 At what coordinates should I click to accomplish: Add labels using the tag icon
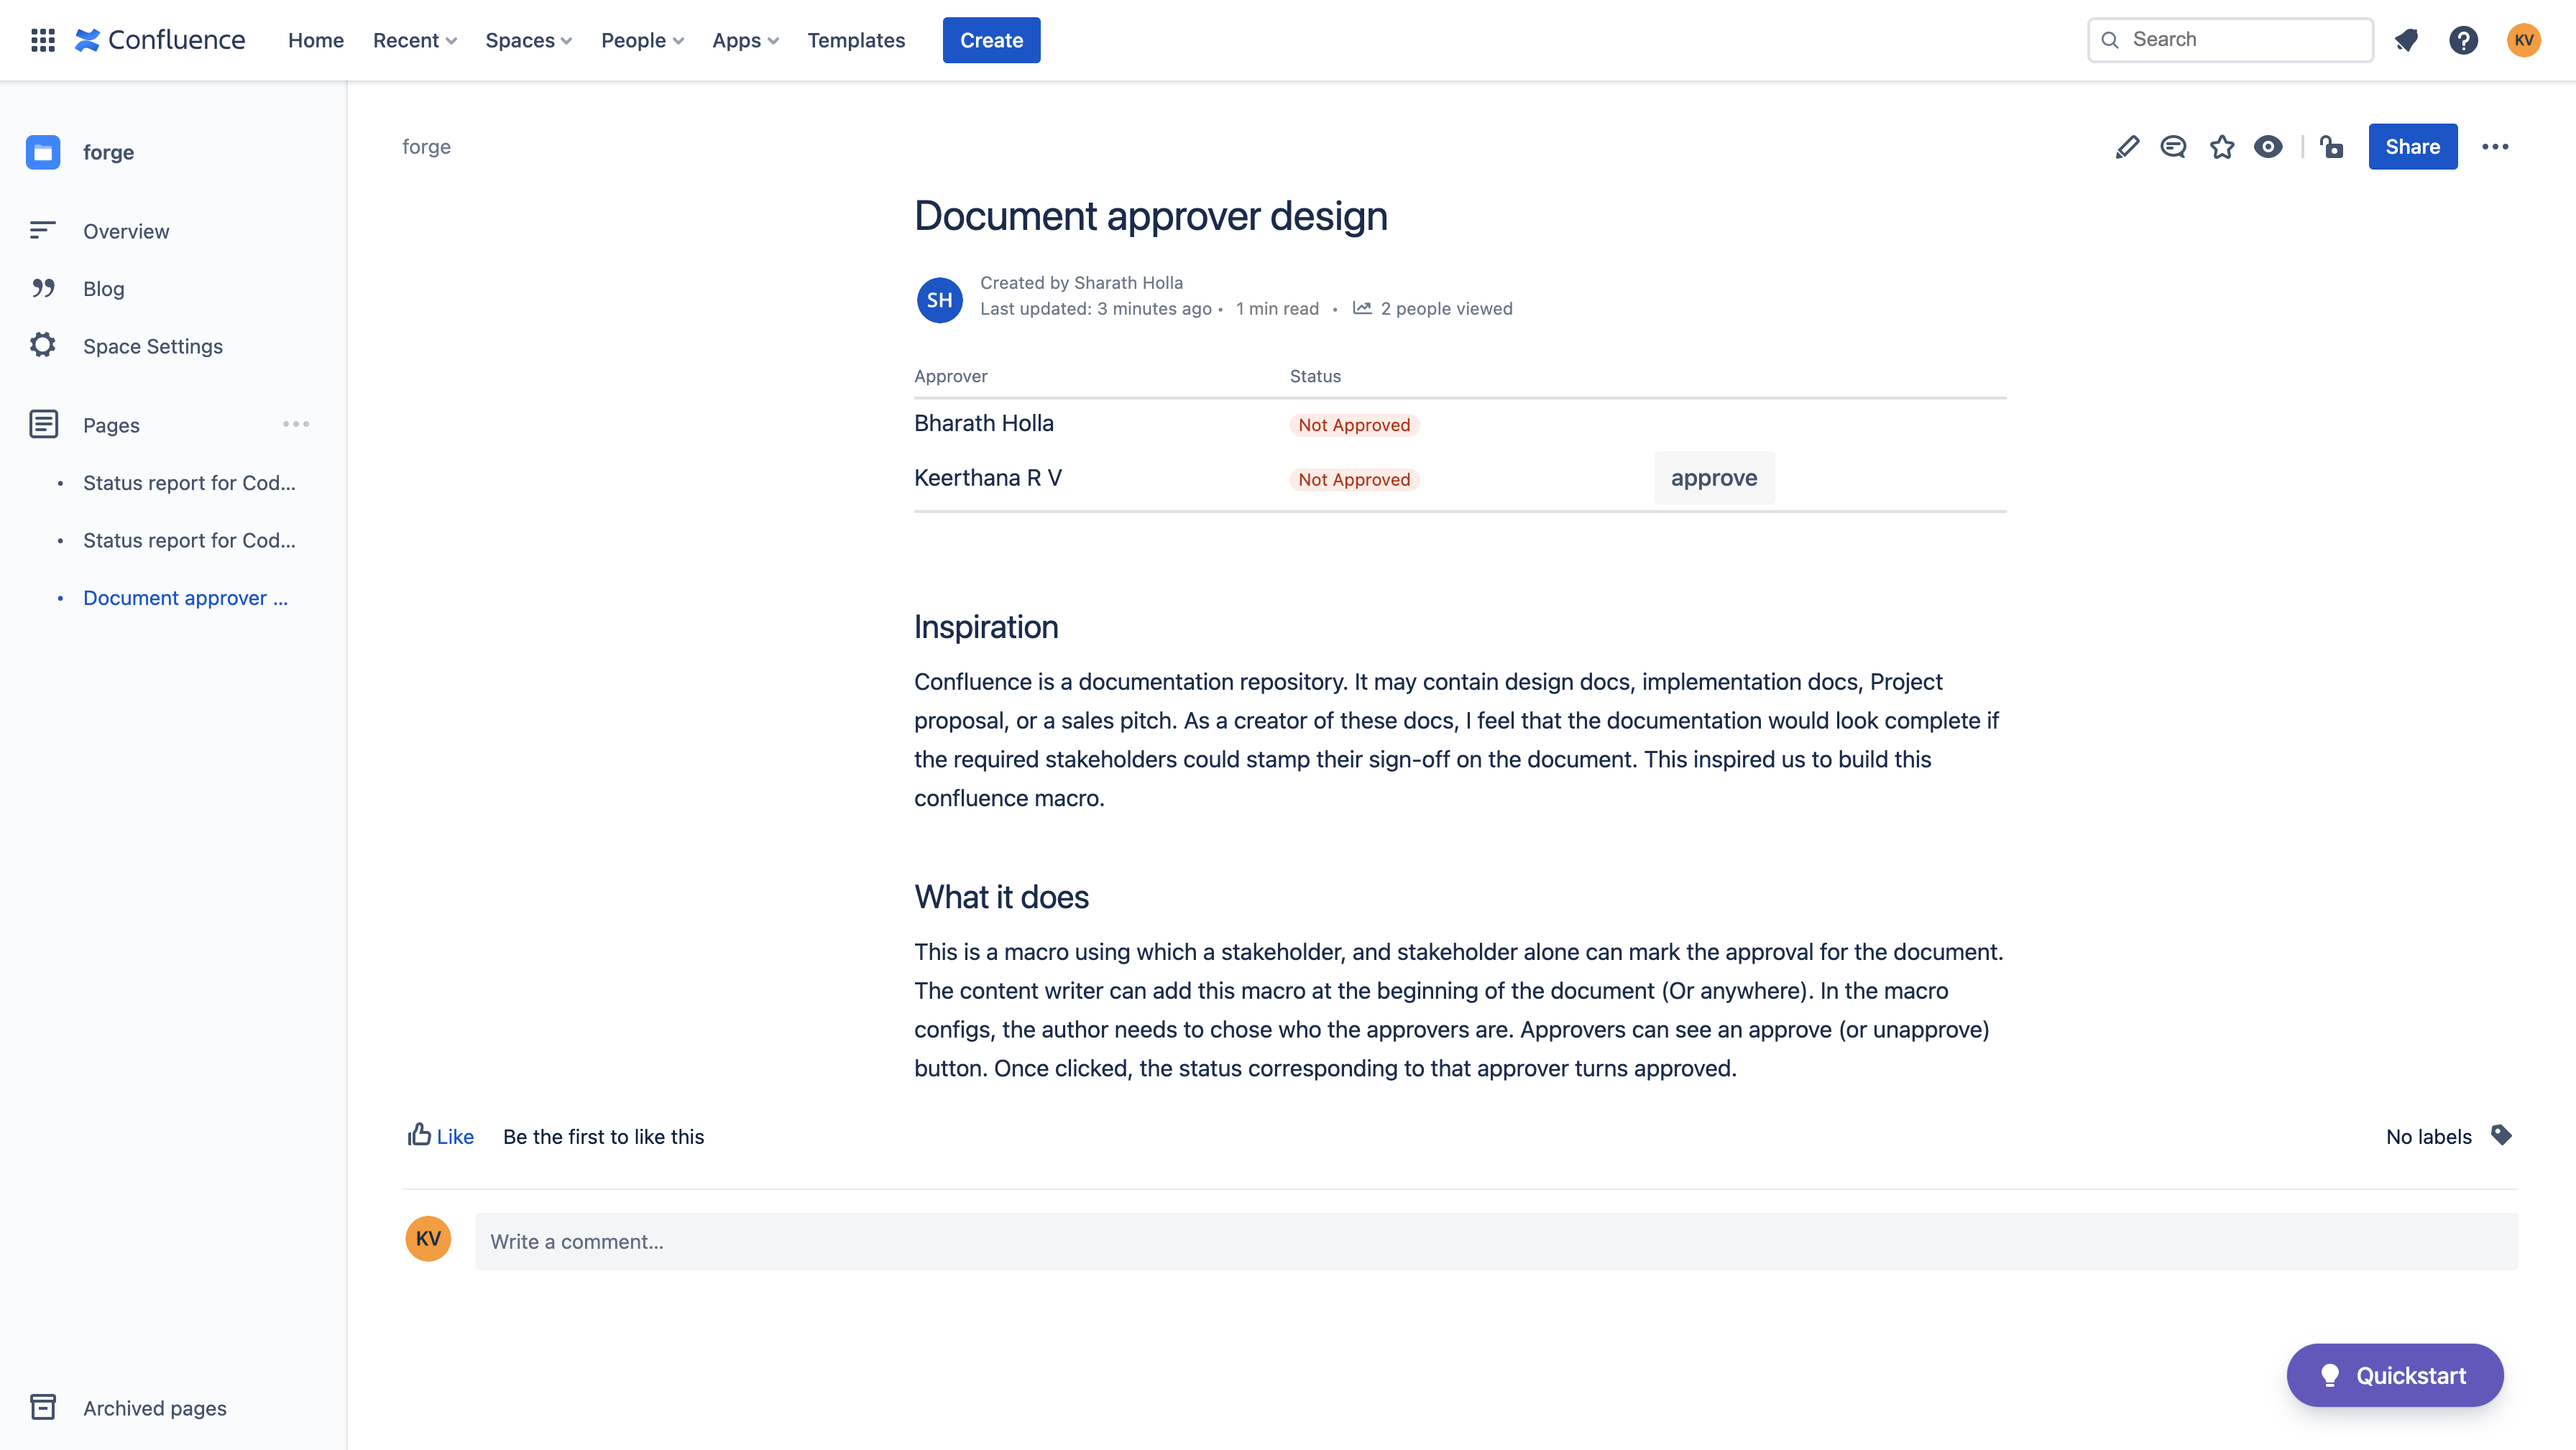point(2501,1135)
